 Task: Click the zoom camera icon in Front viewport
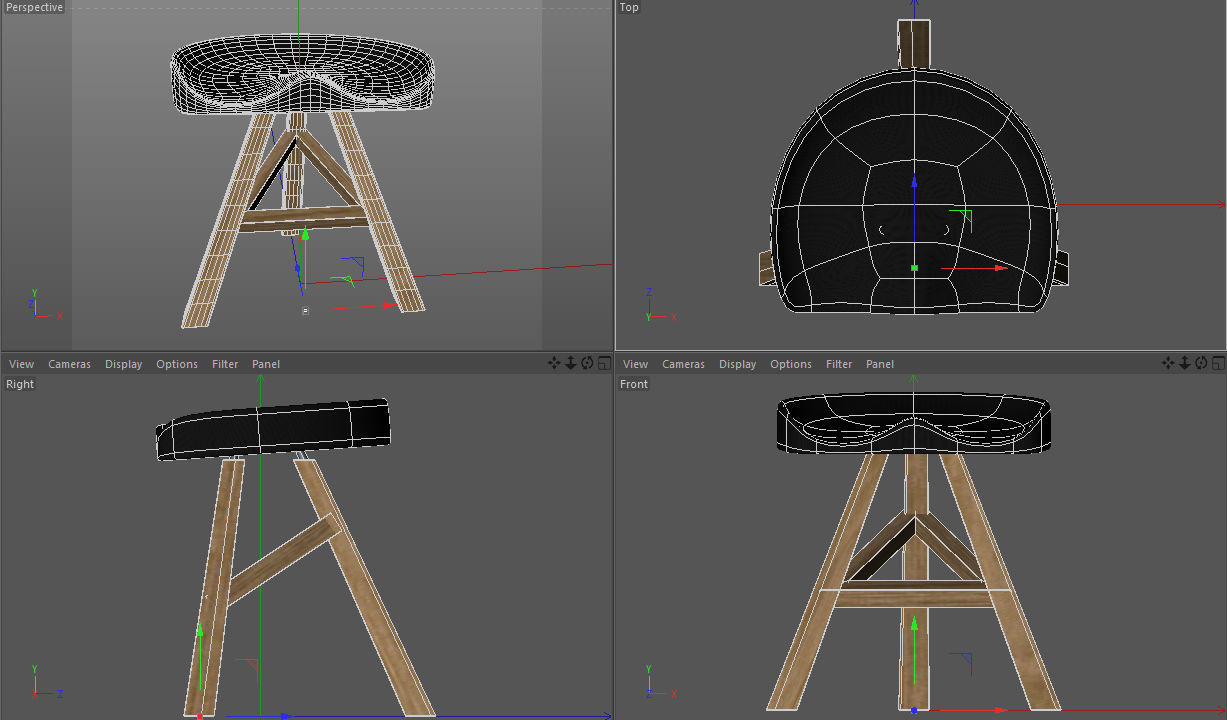point(1185,363)
